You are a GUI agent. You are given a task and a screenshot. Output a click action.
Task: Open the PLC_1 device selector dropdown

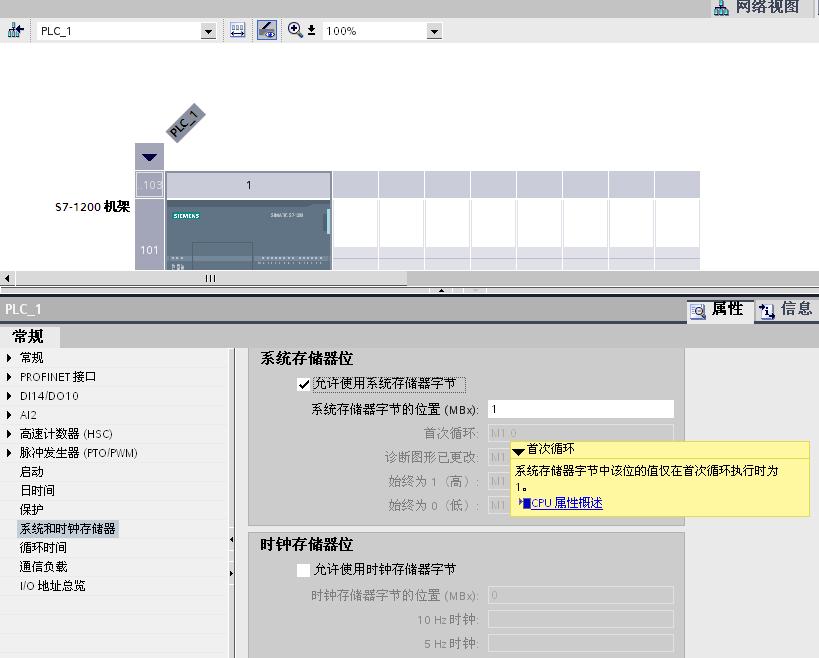208,31
